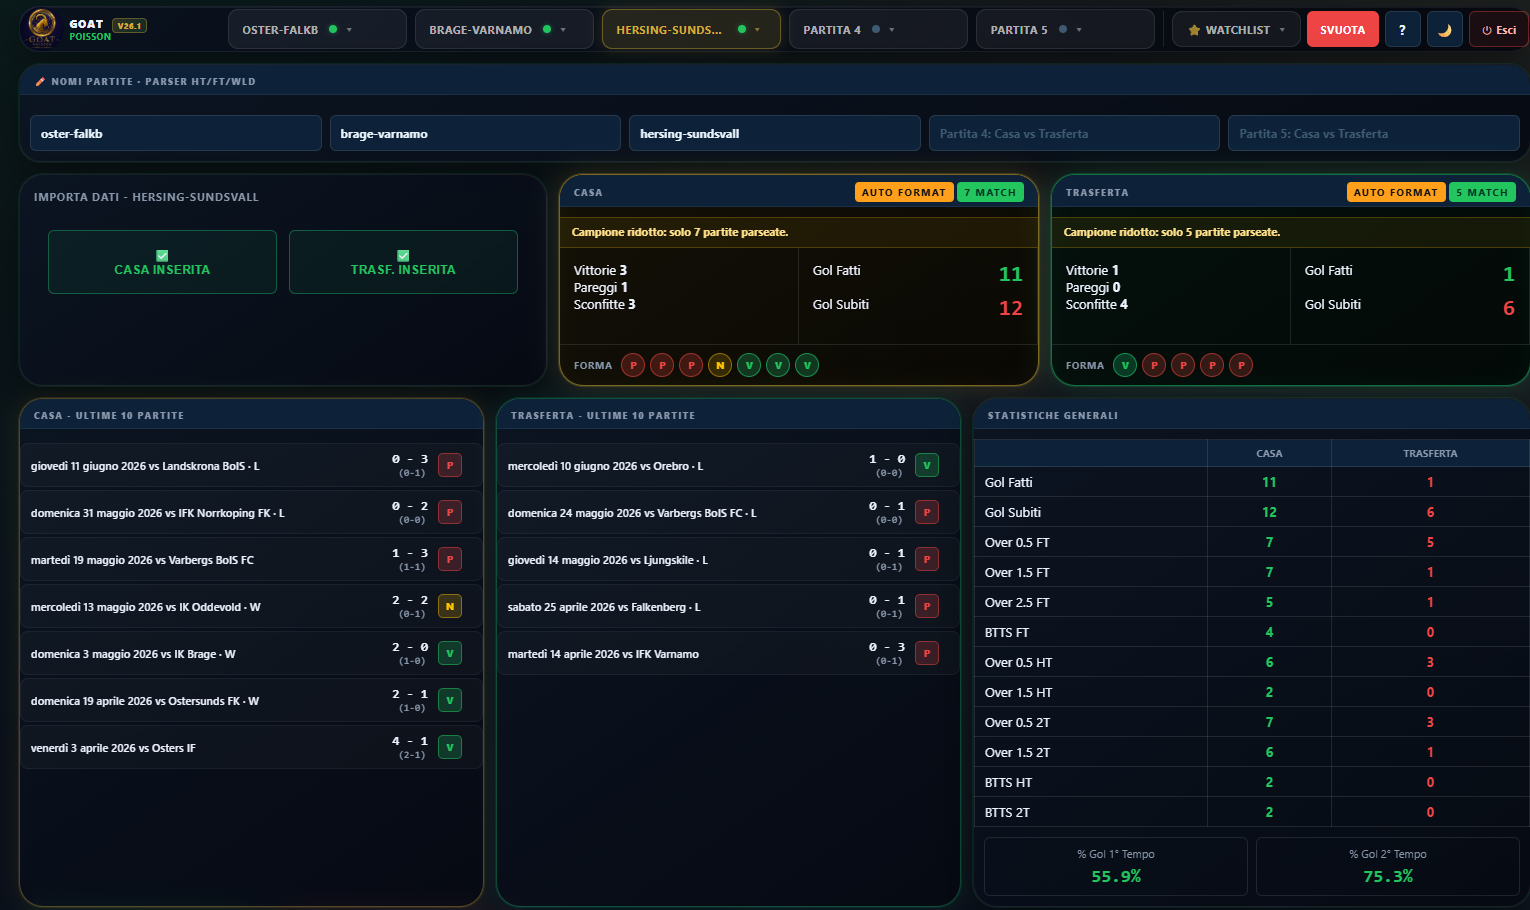Click the % Gol 2° Tempo 75.3% card
Viewport: 1530px width, 910px height.
[1388, 866]
